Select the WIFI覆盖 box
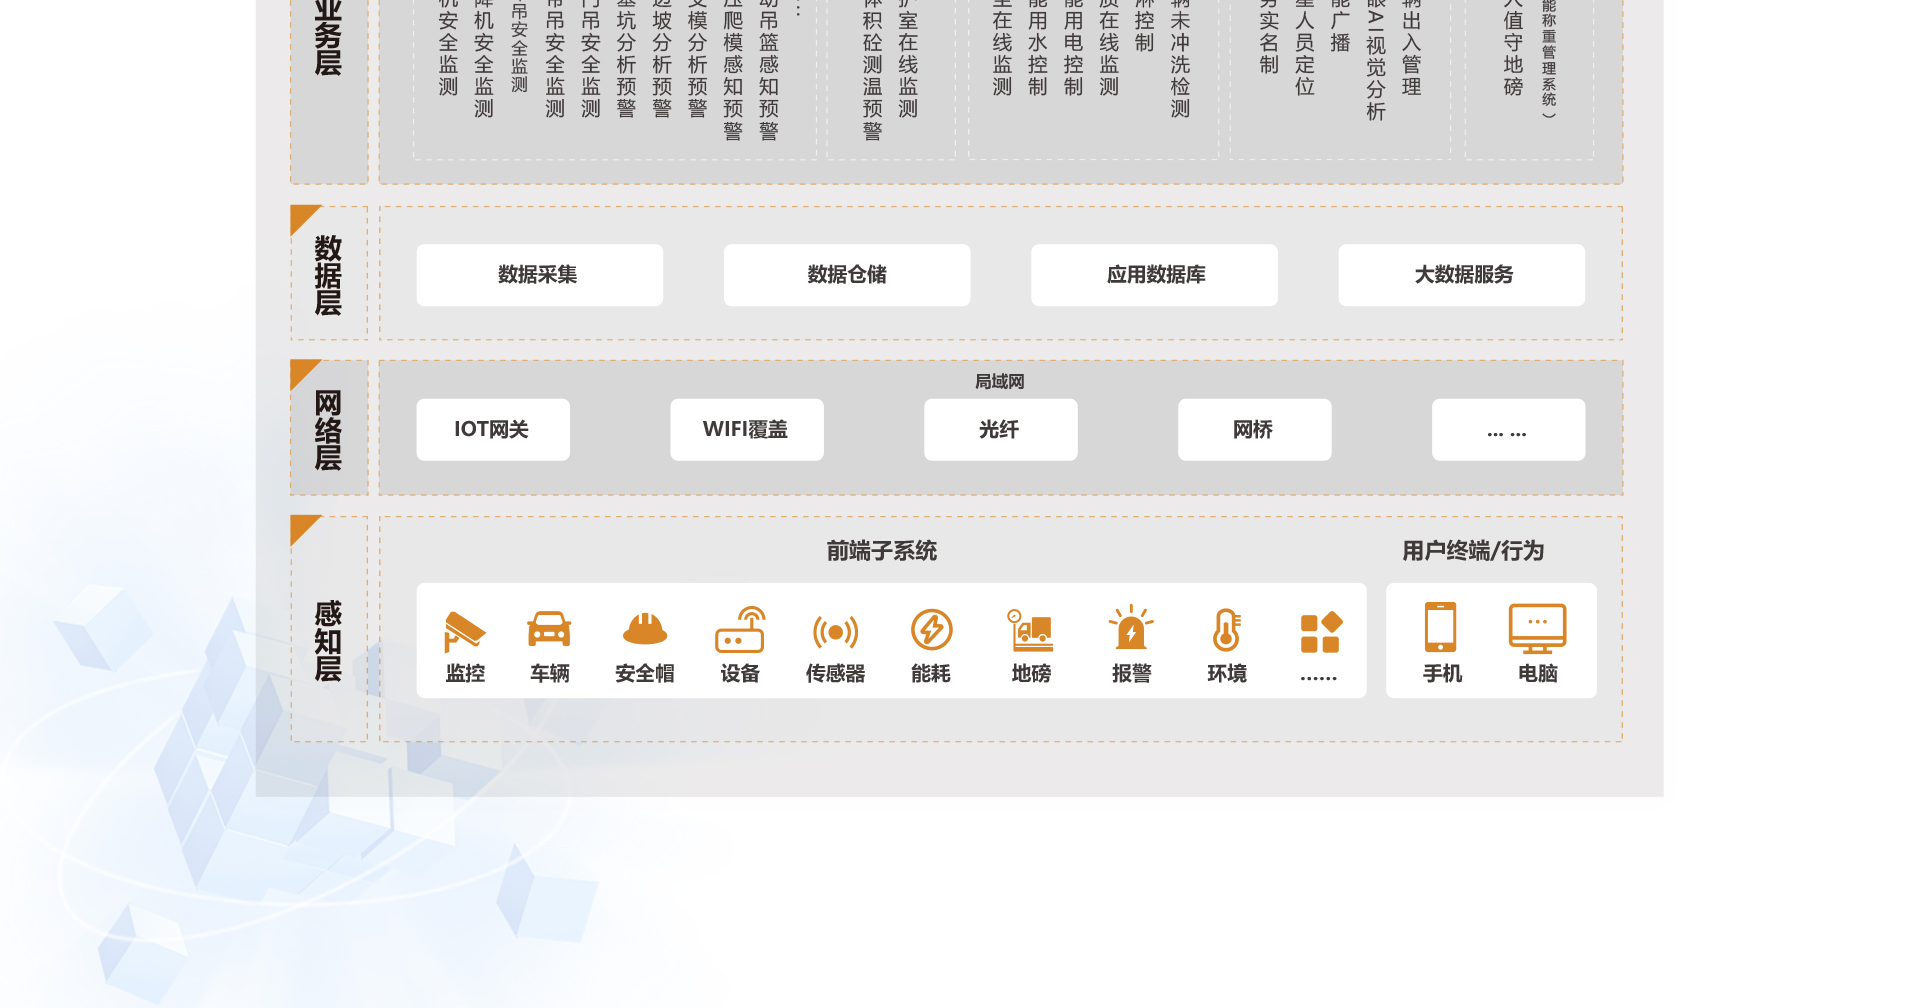1920x1008 pixels. click(747, 430)
